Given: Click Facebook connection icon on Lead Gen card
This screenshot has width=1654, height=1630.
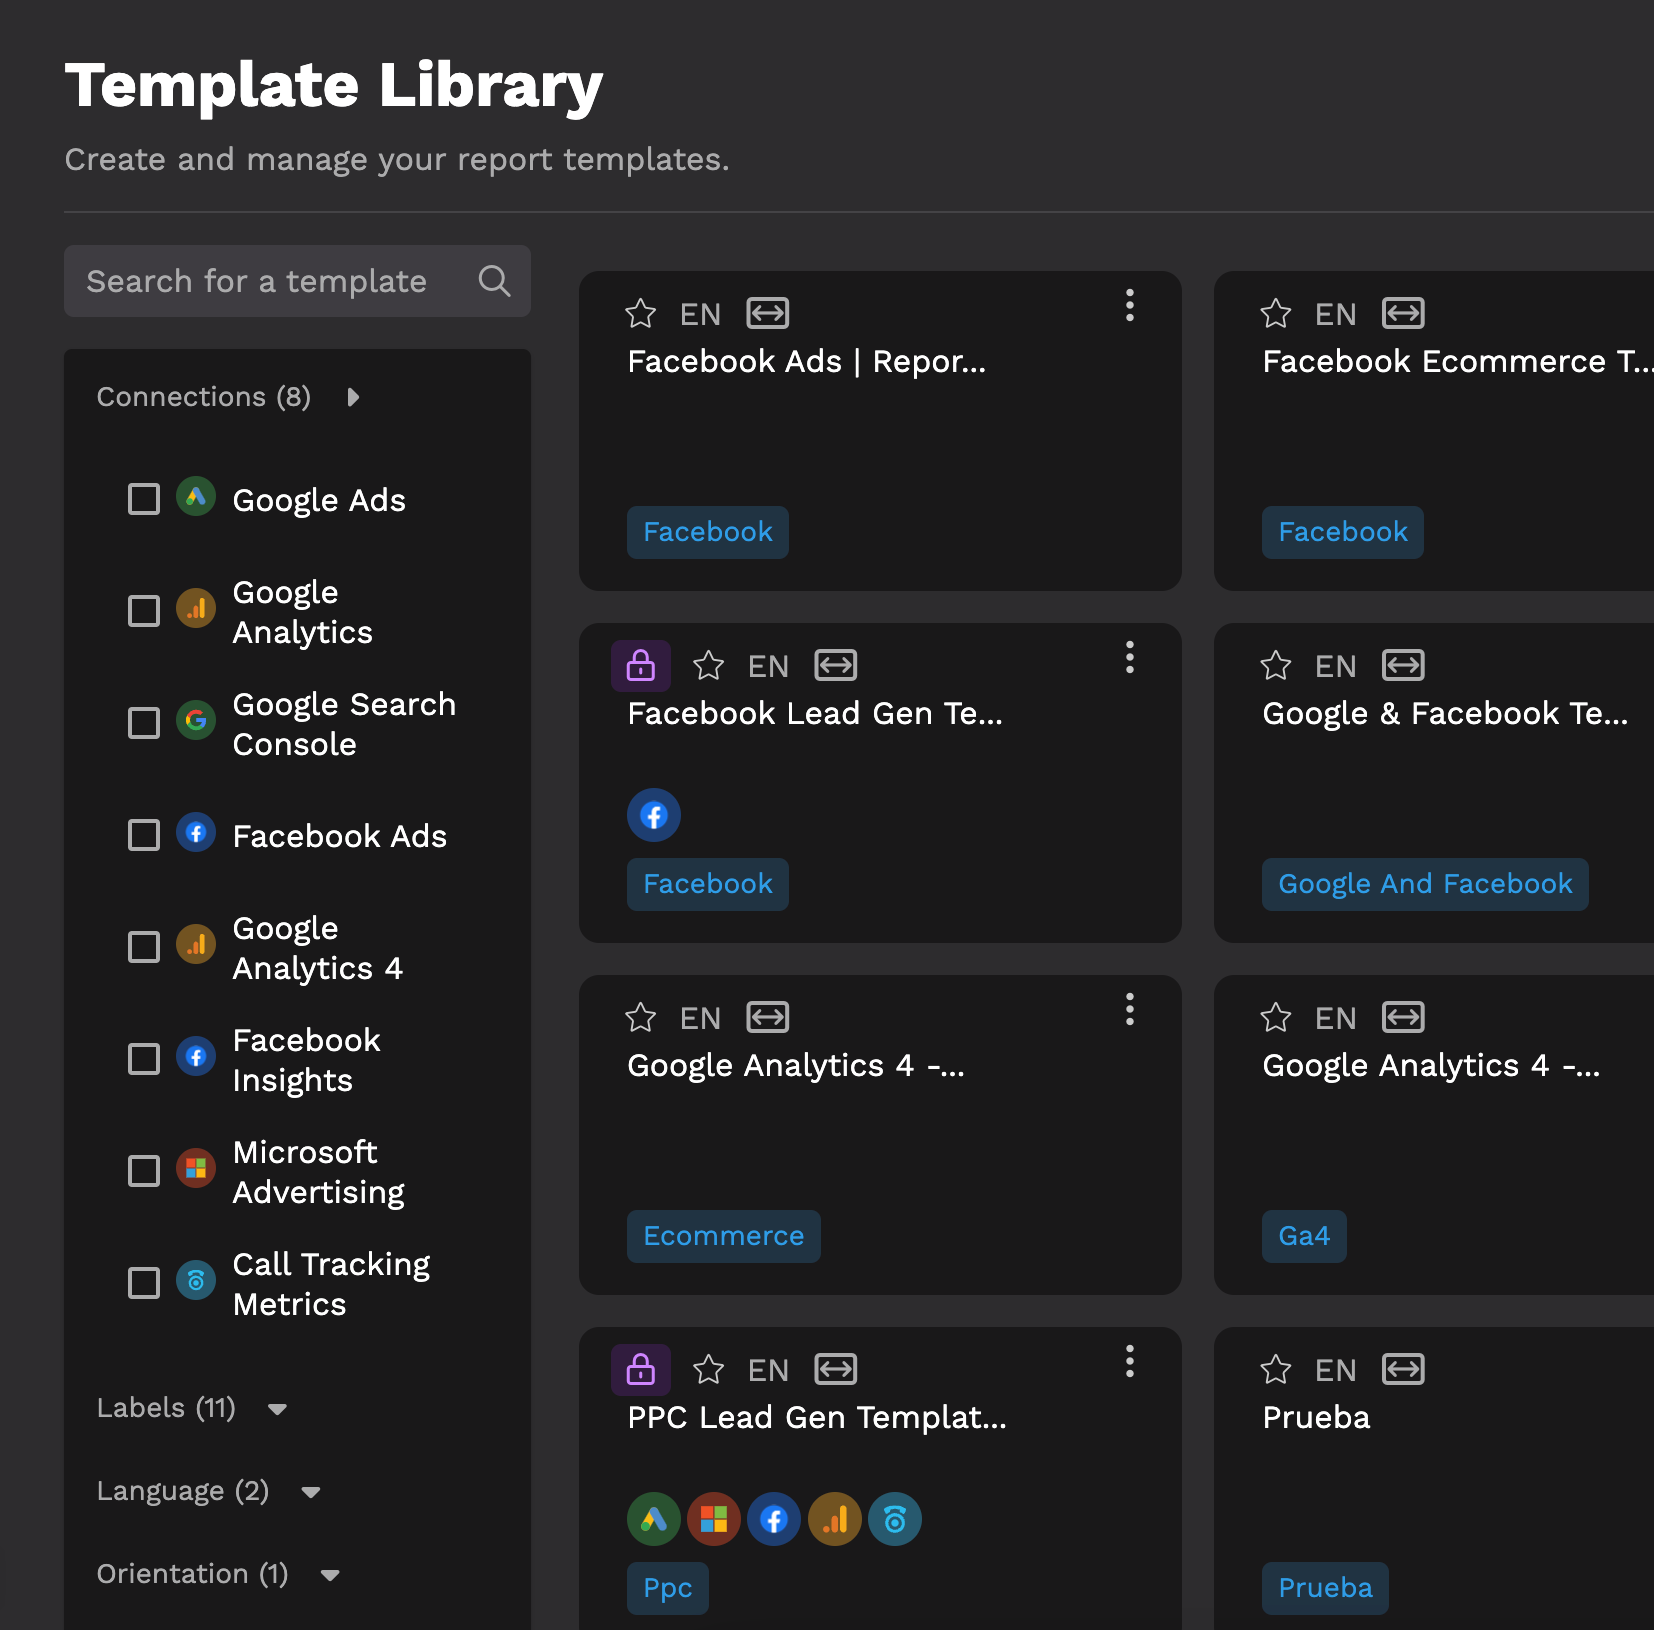Looking at the screenshot, I should (x=654, y=816).
